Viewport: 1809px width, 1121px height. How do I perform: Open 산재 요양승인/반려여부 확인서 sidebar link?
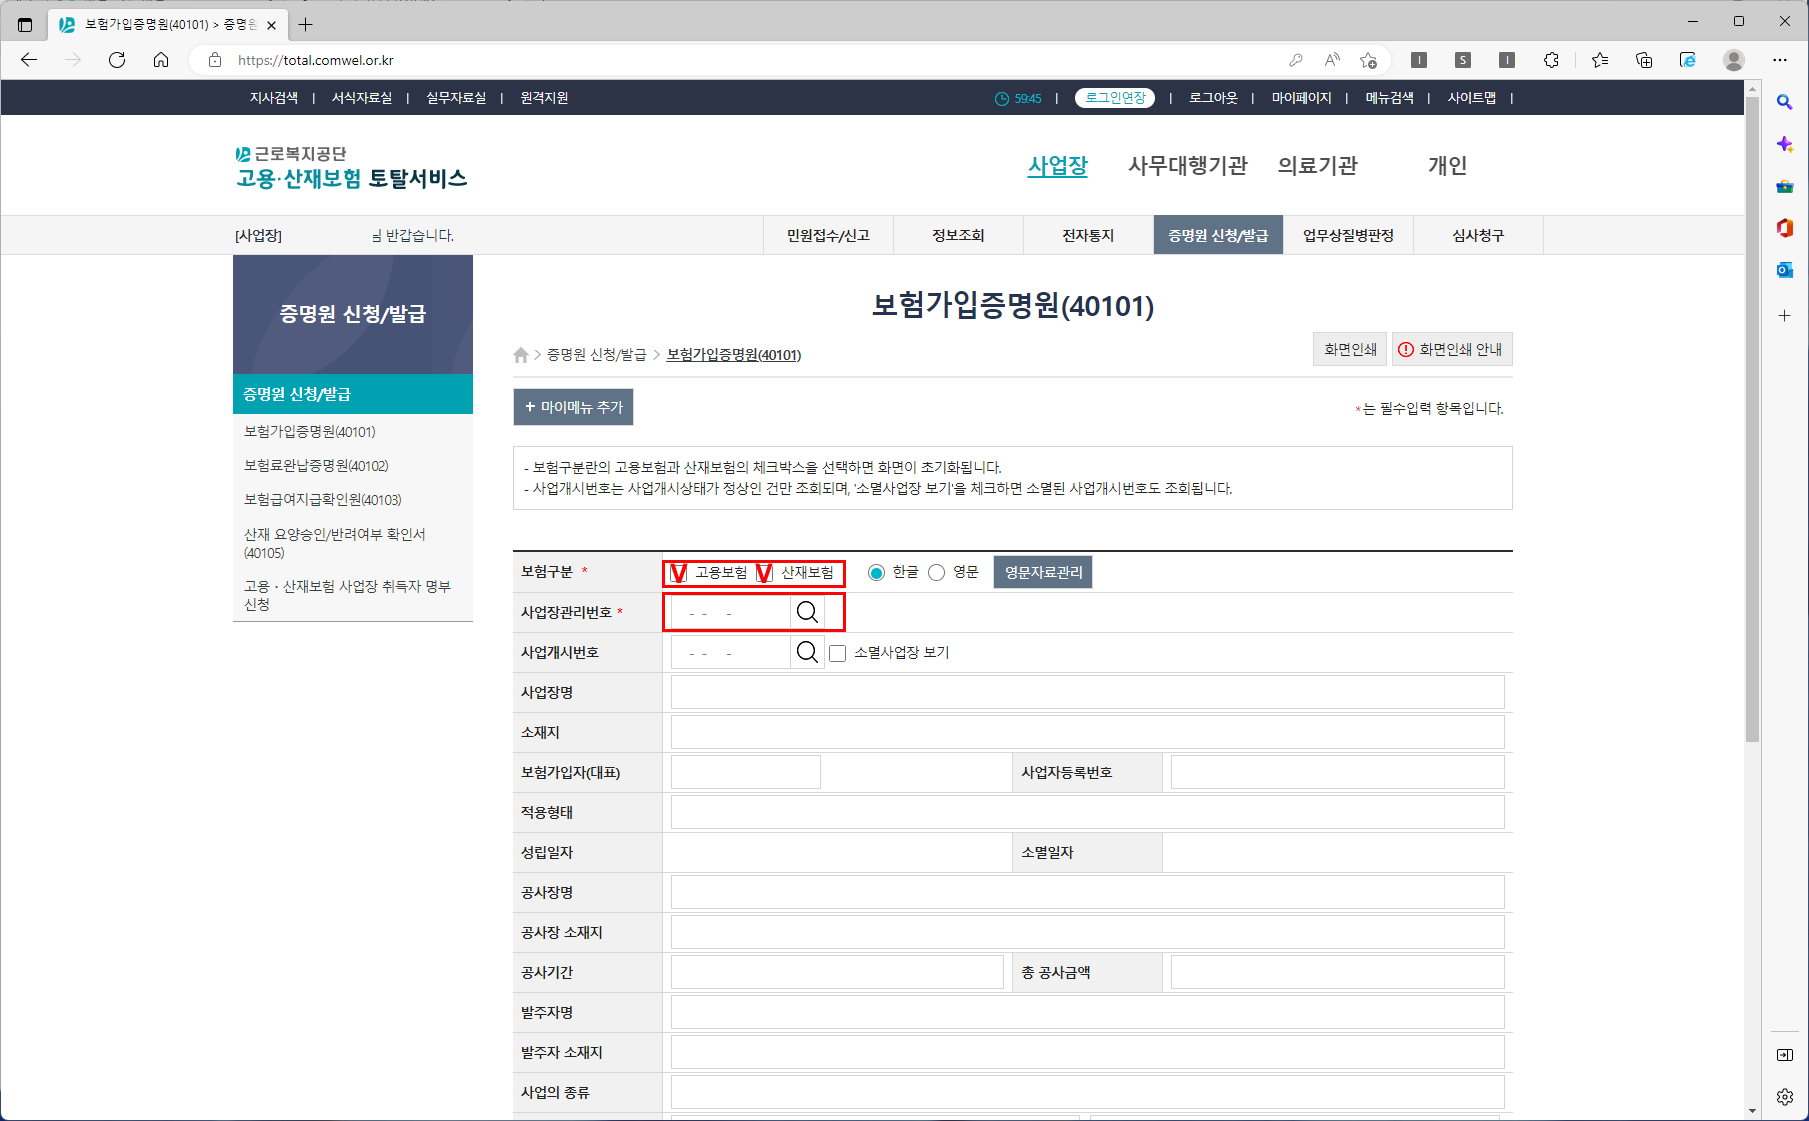pos(335,543)
